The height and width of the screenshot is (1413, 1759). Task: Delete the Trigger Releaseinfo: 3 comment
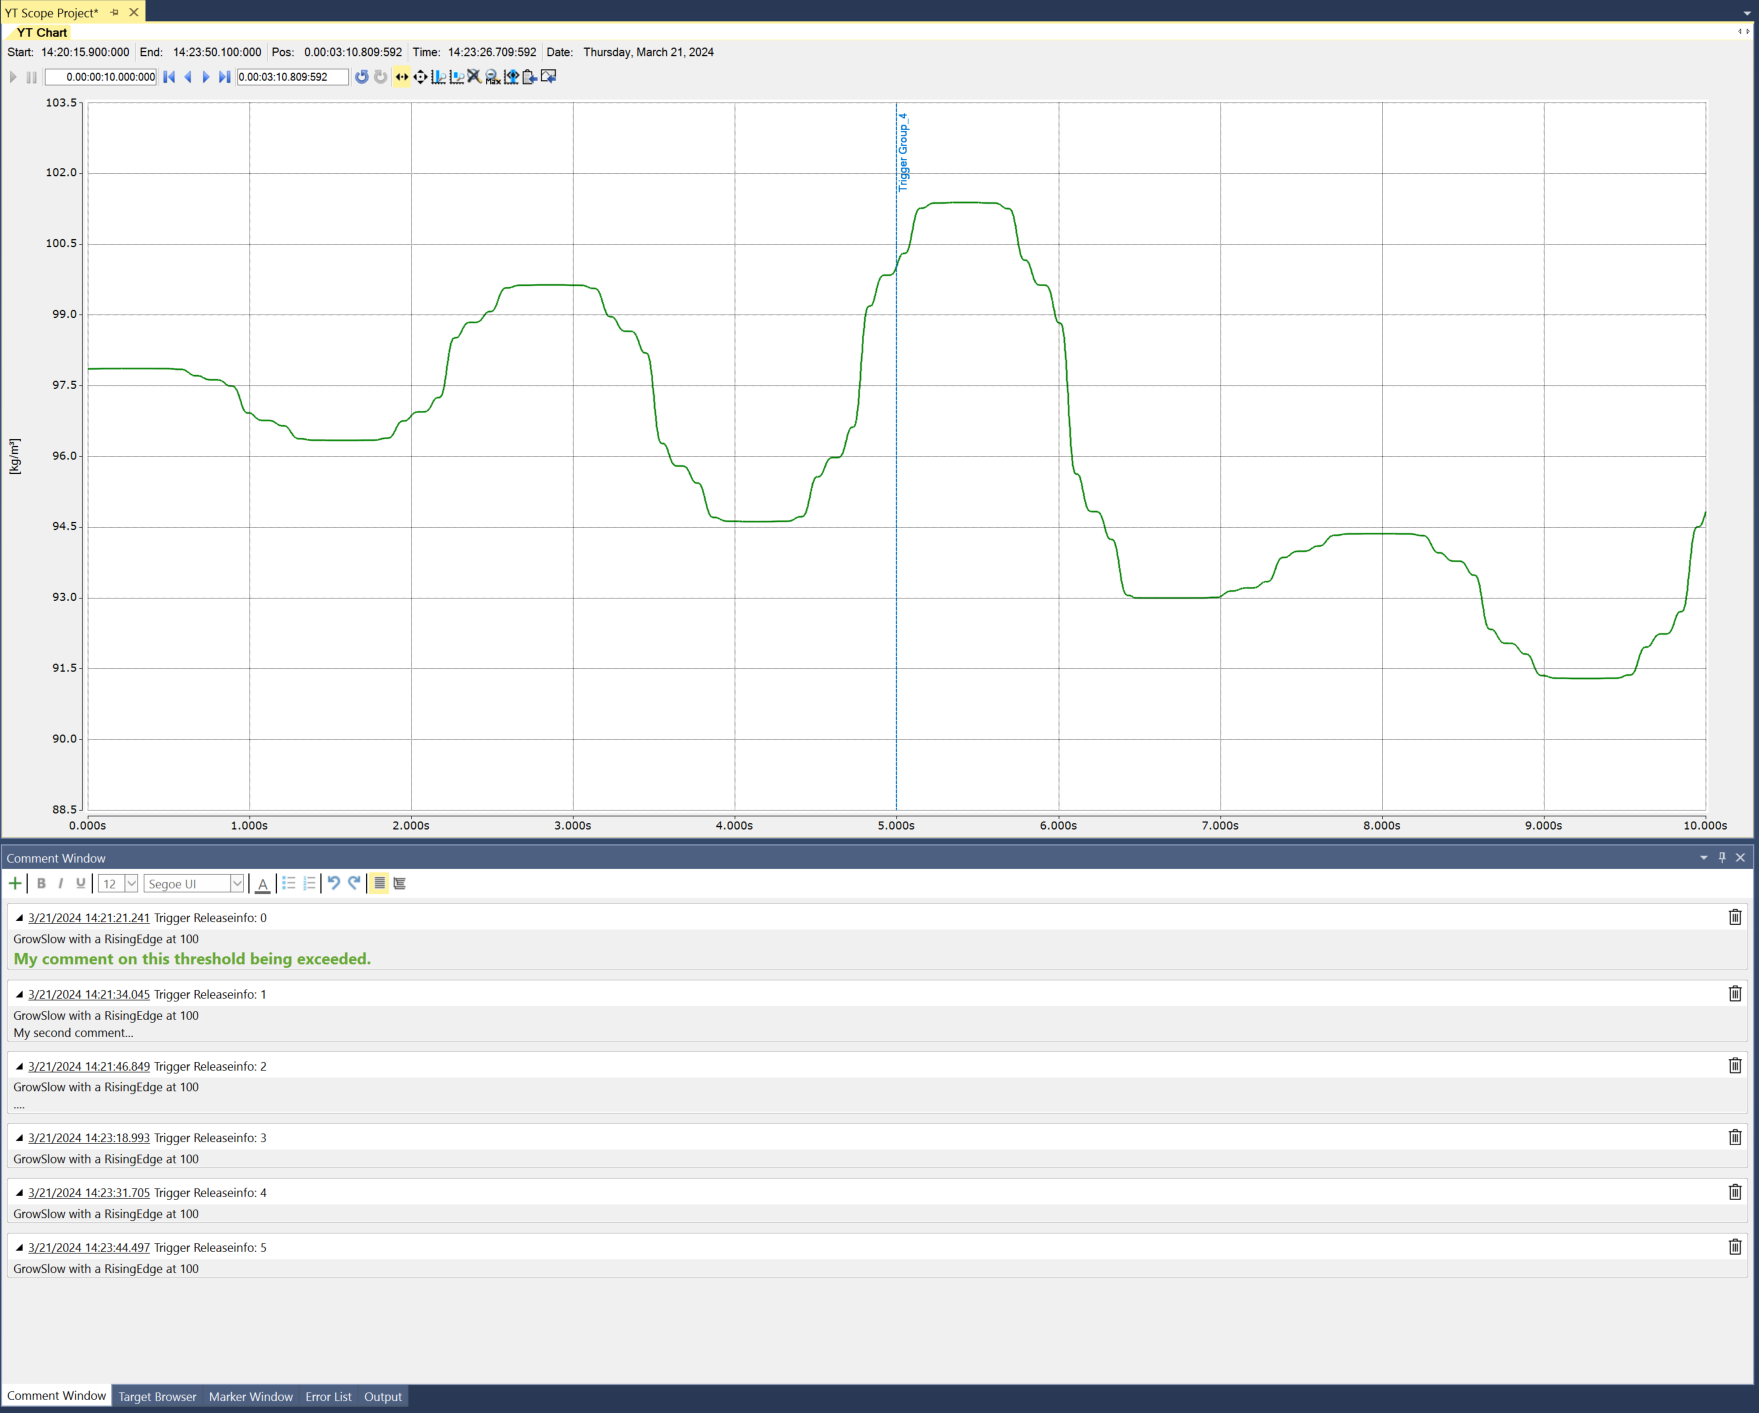click(x=1735, y=1137)
